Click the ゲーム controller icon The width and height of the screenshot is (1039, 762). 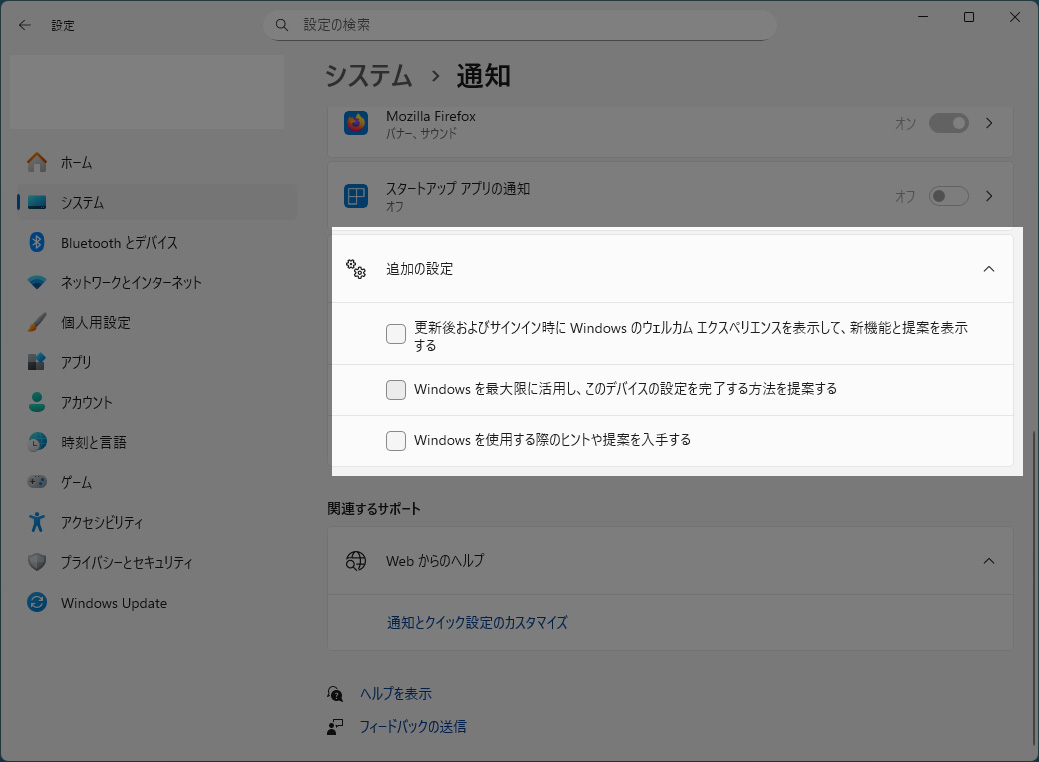click(x=37, y=482)
